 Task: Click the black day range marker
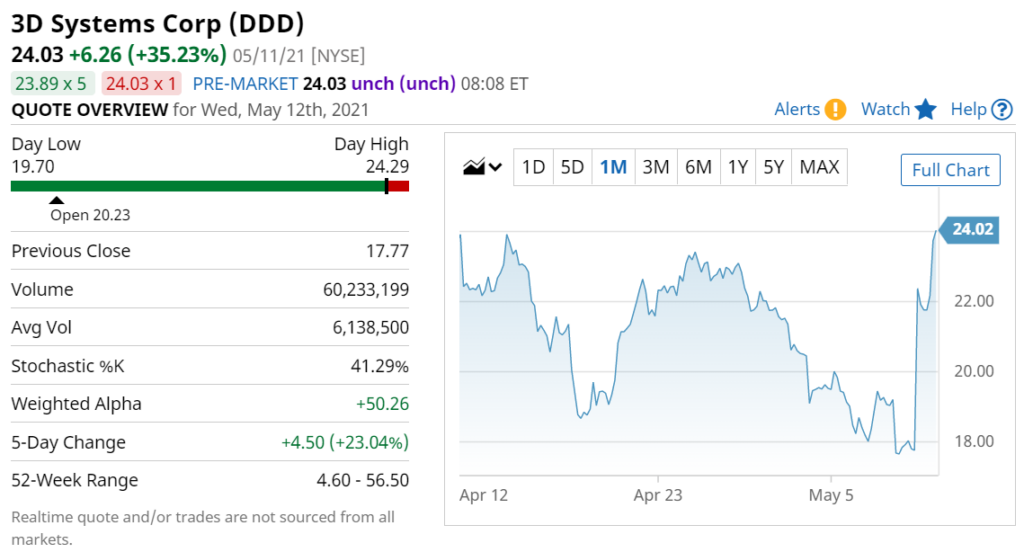387,186
